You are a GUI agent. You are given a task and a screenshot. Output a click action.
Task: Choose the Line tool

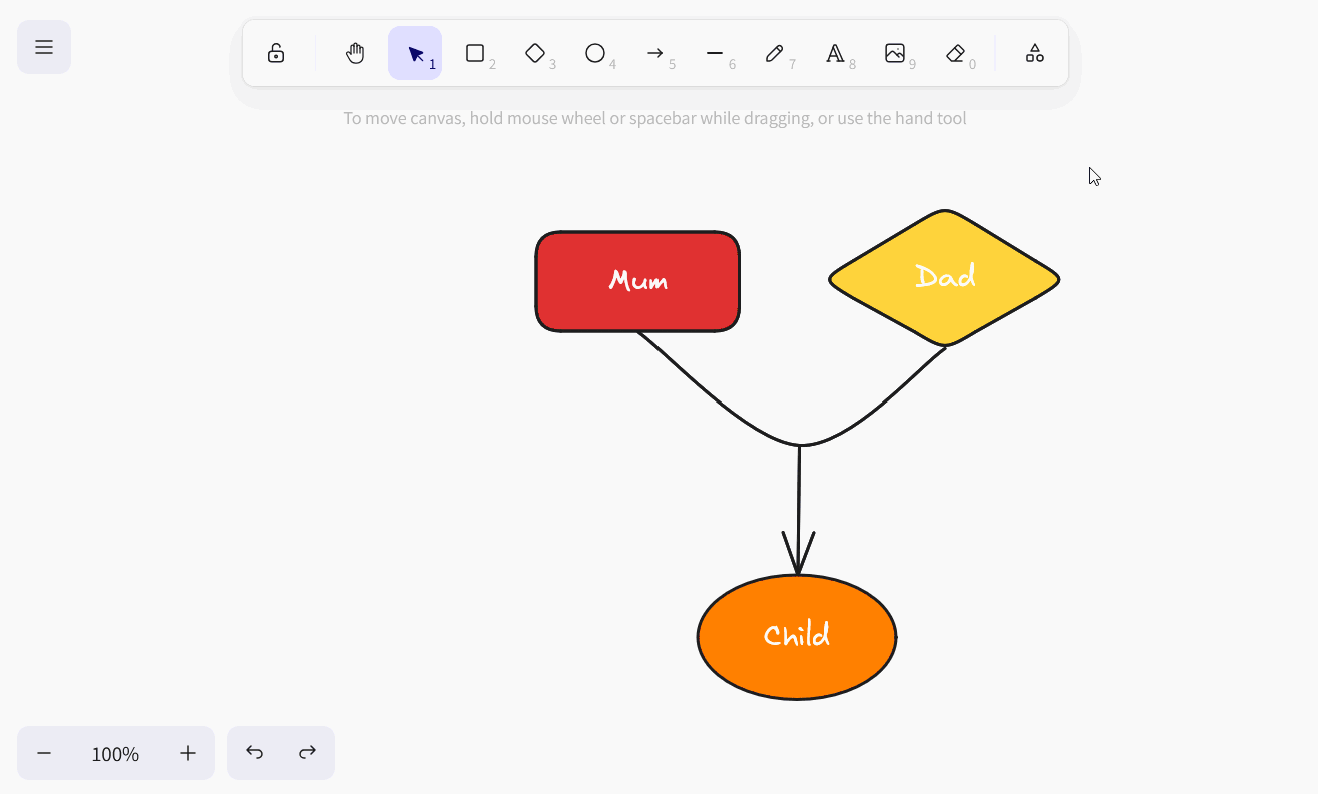point(715,53)
